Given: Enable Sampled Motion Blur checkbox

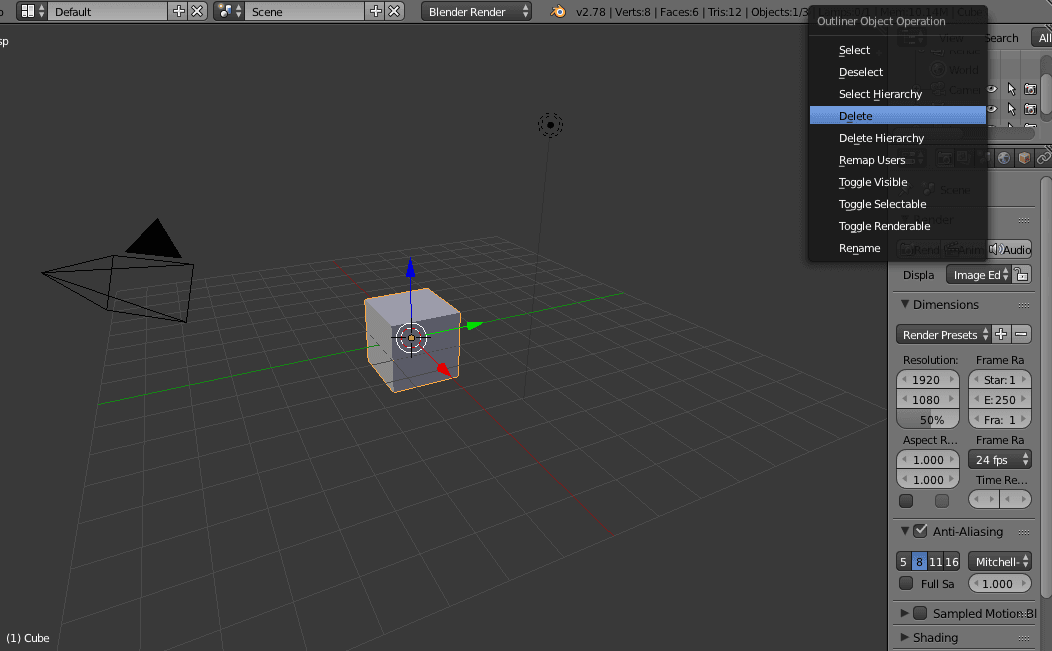Looking at the screenshot, I should point(920,613).
